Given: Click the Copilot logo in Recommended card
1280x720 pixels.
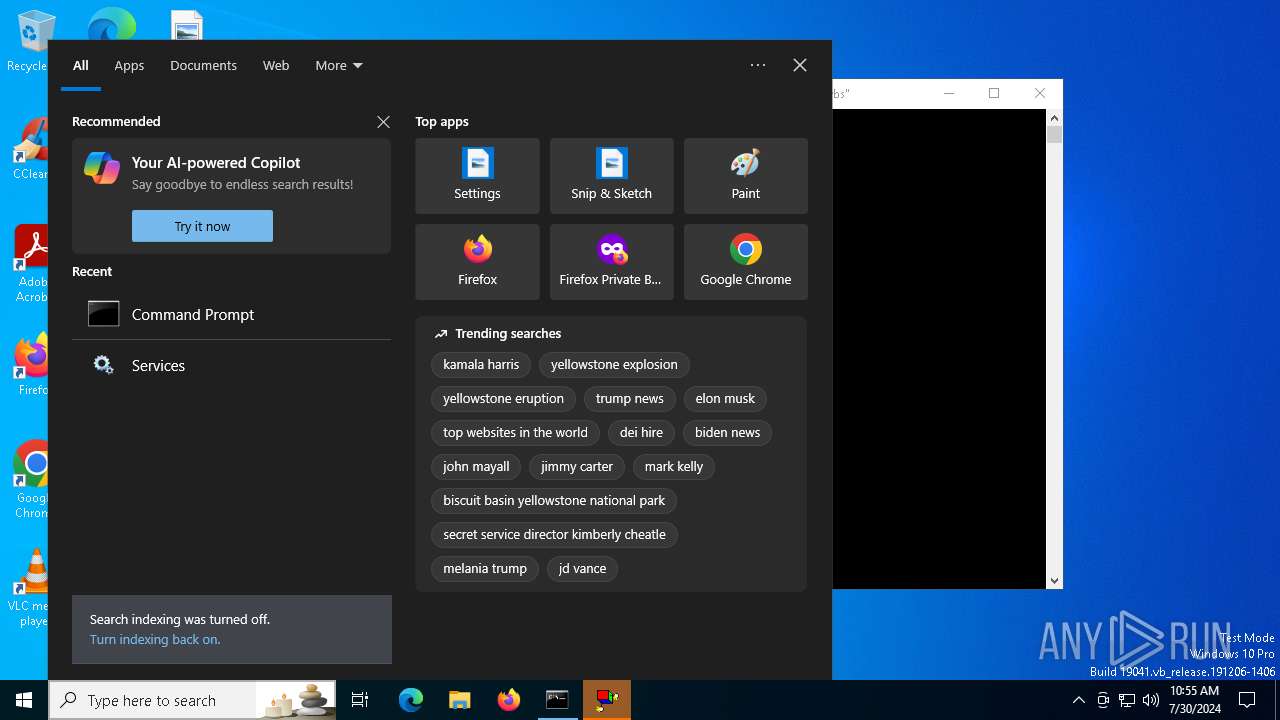Looking at the screenshot, I should click(x=102, y=168).
